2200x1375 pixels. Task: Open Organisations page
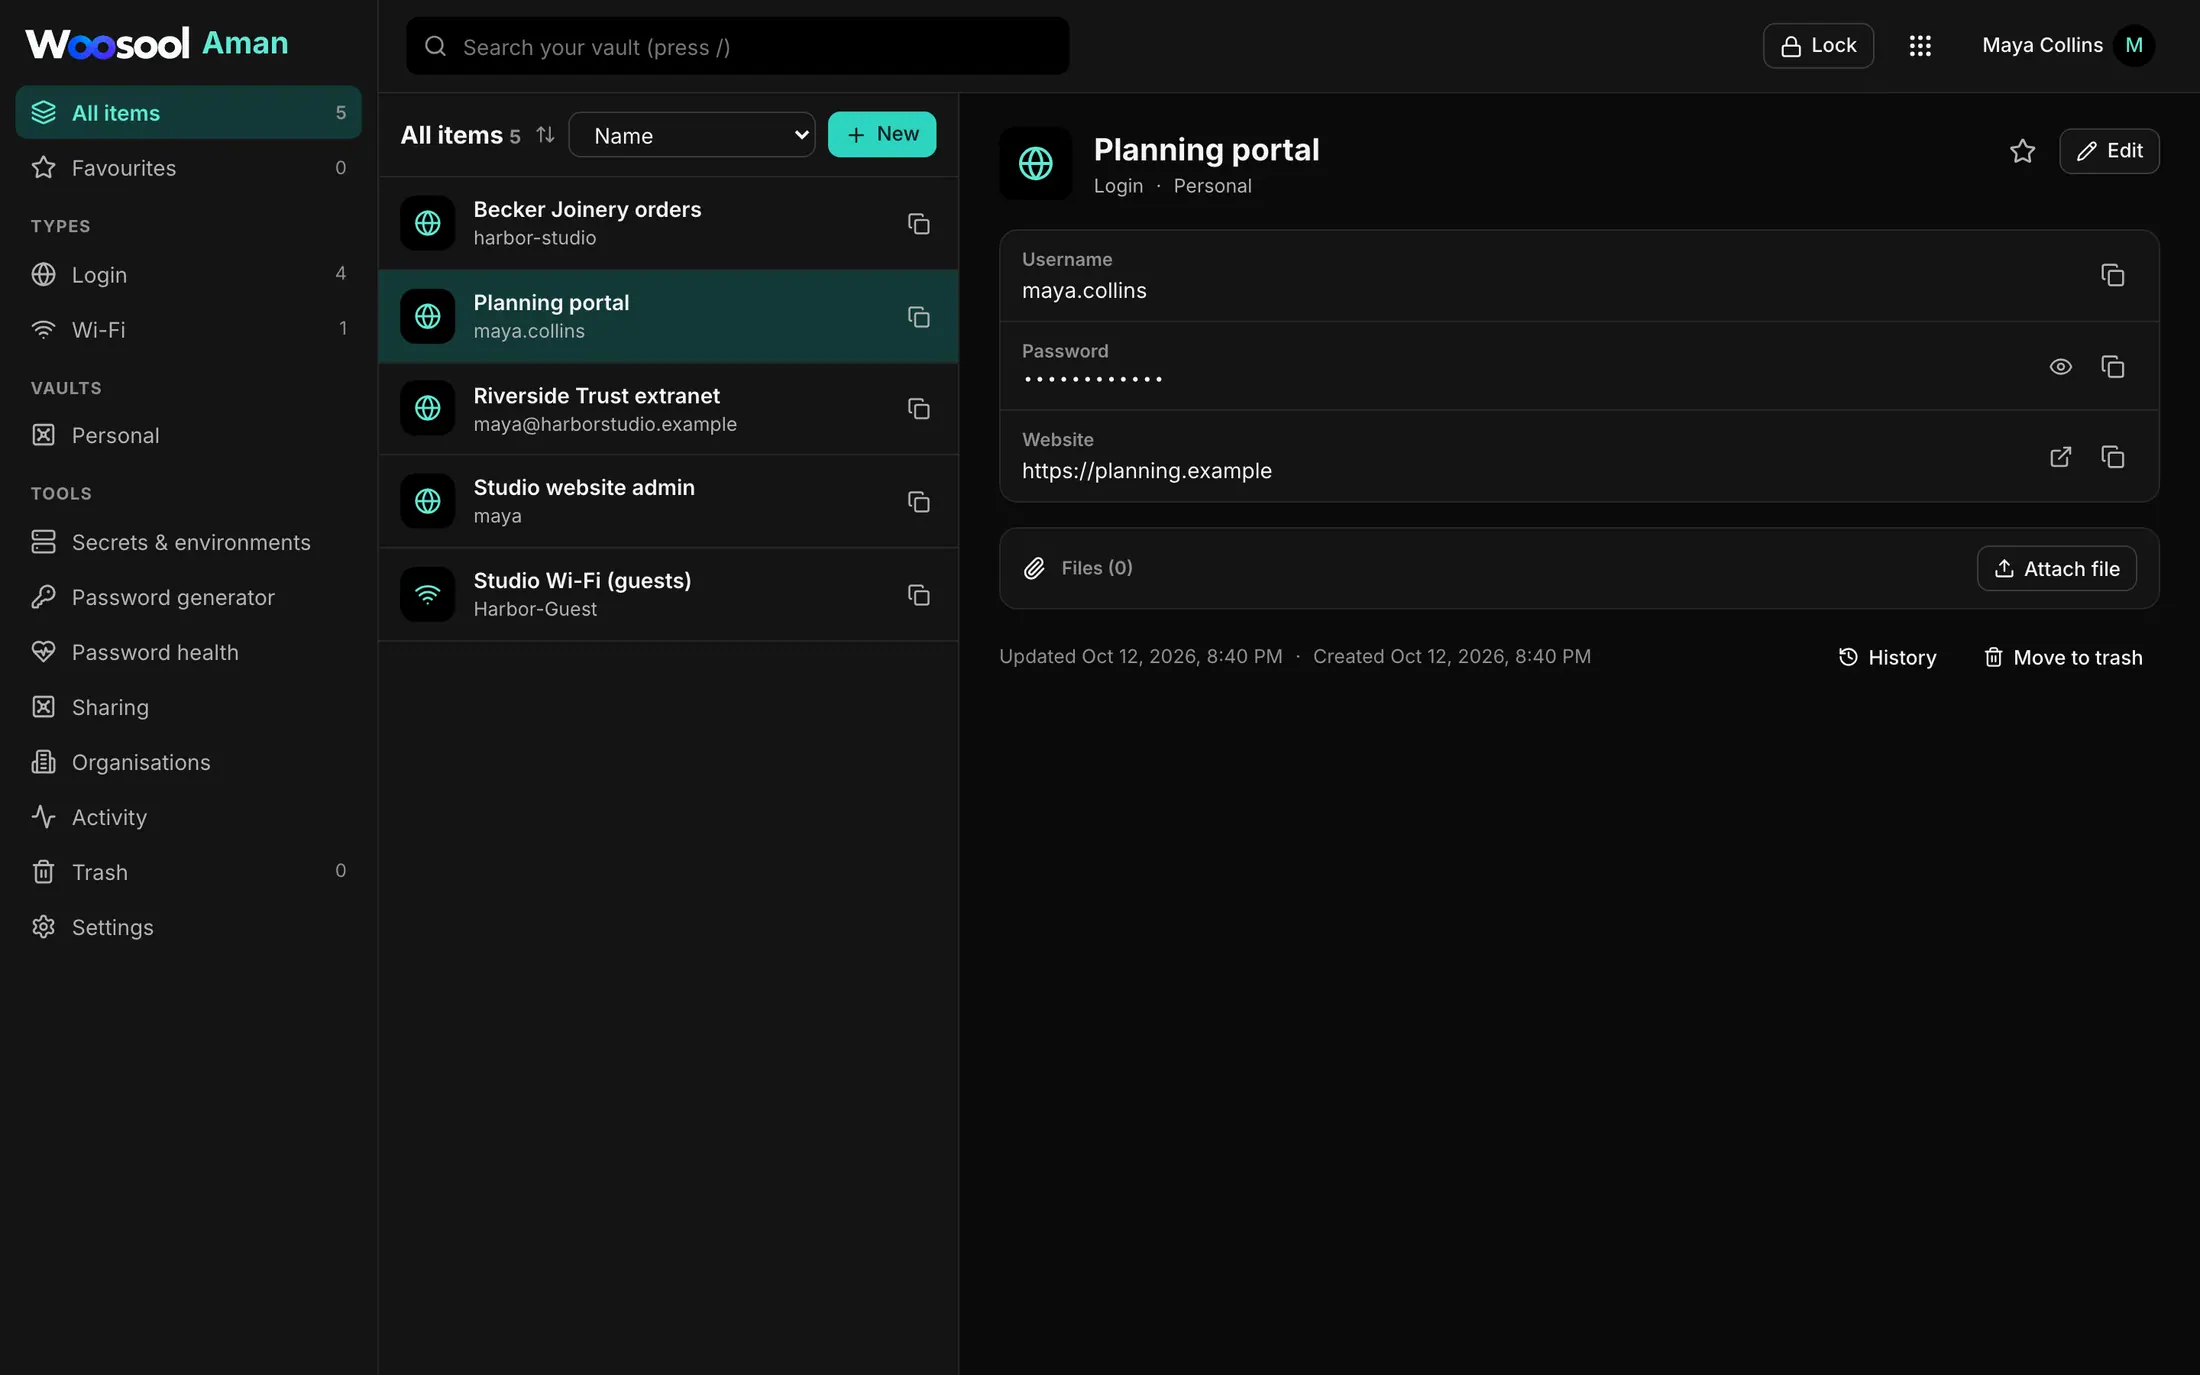[x=188, y=762]
